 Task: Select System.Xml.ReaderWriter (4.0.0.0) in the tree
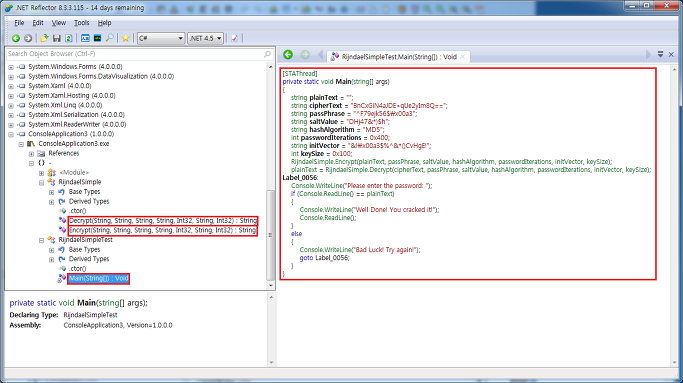click(x=77, y=124)
